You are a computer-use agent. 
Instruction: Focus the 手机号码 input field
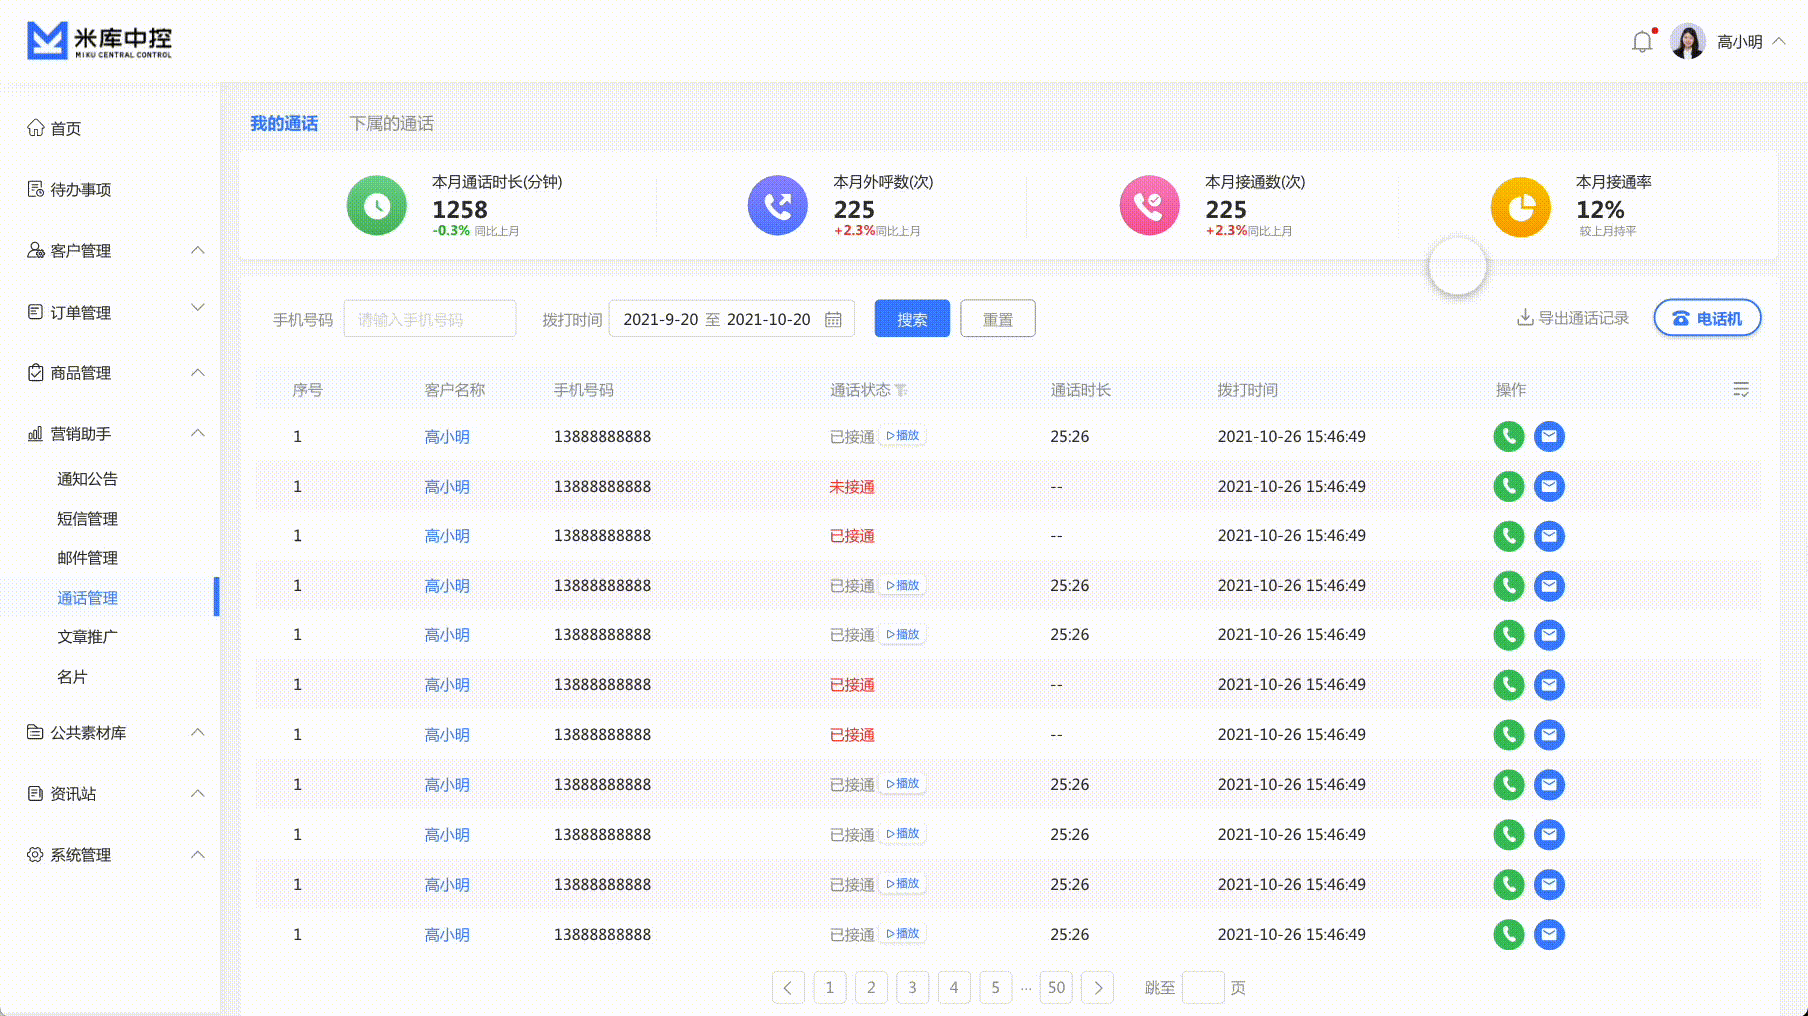pyautogui.click(x=430, y=319)
